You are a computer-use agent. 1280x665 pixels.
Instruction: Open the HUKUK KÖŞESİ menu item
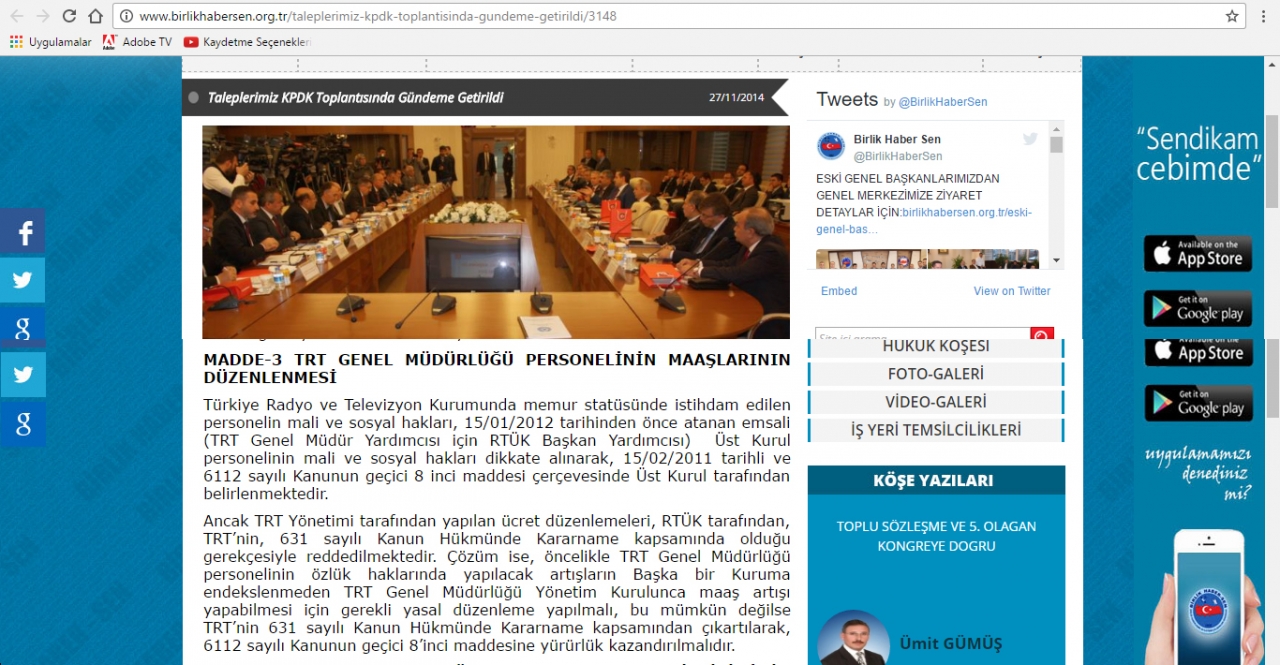click(936, 347)
